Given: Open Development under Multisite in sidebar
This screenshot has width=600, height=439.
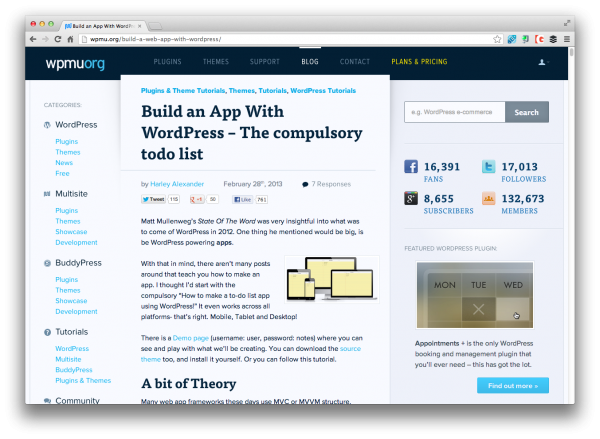Looking at the screenshot, I should [76, 243].
